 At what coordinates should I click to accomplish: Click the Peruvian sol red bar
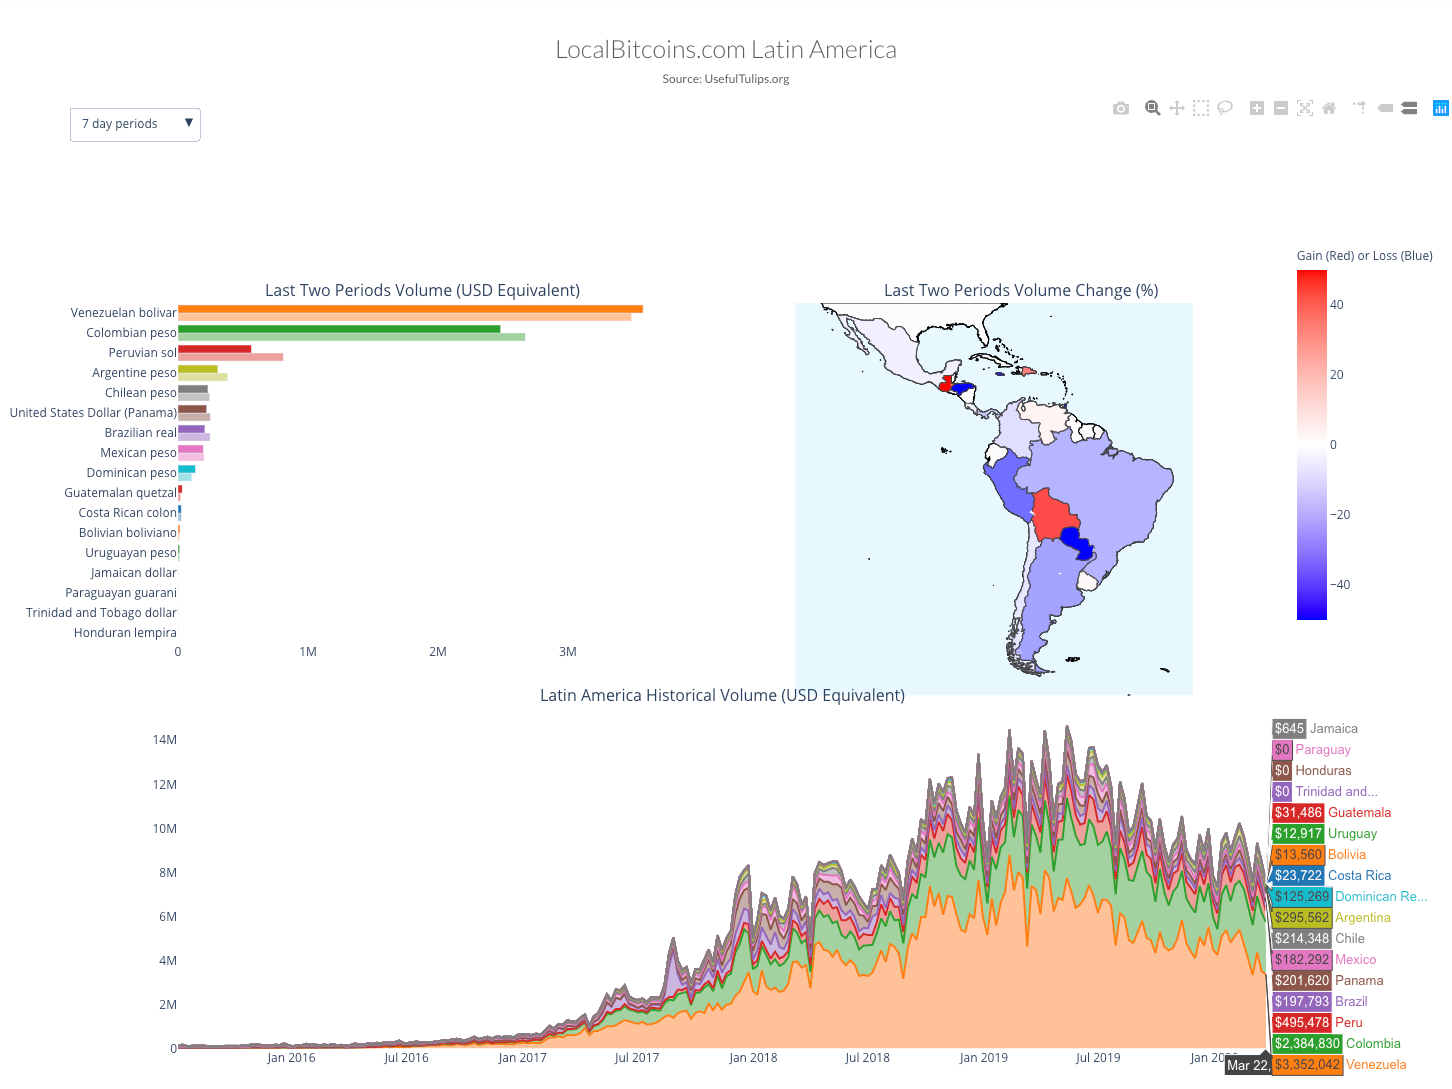point(215,349)
